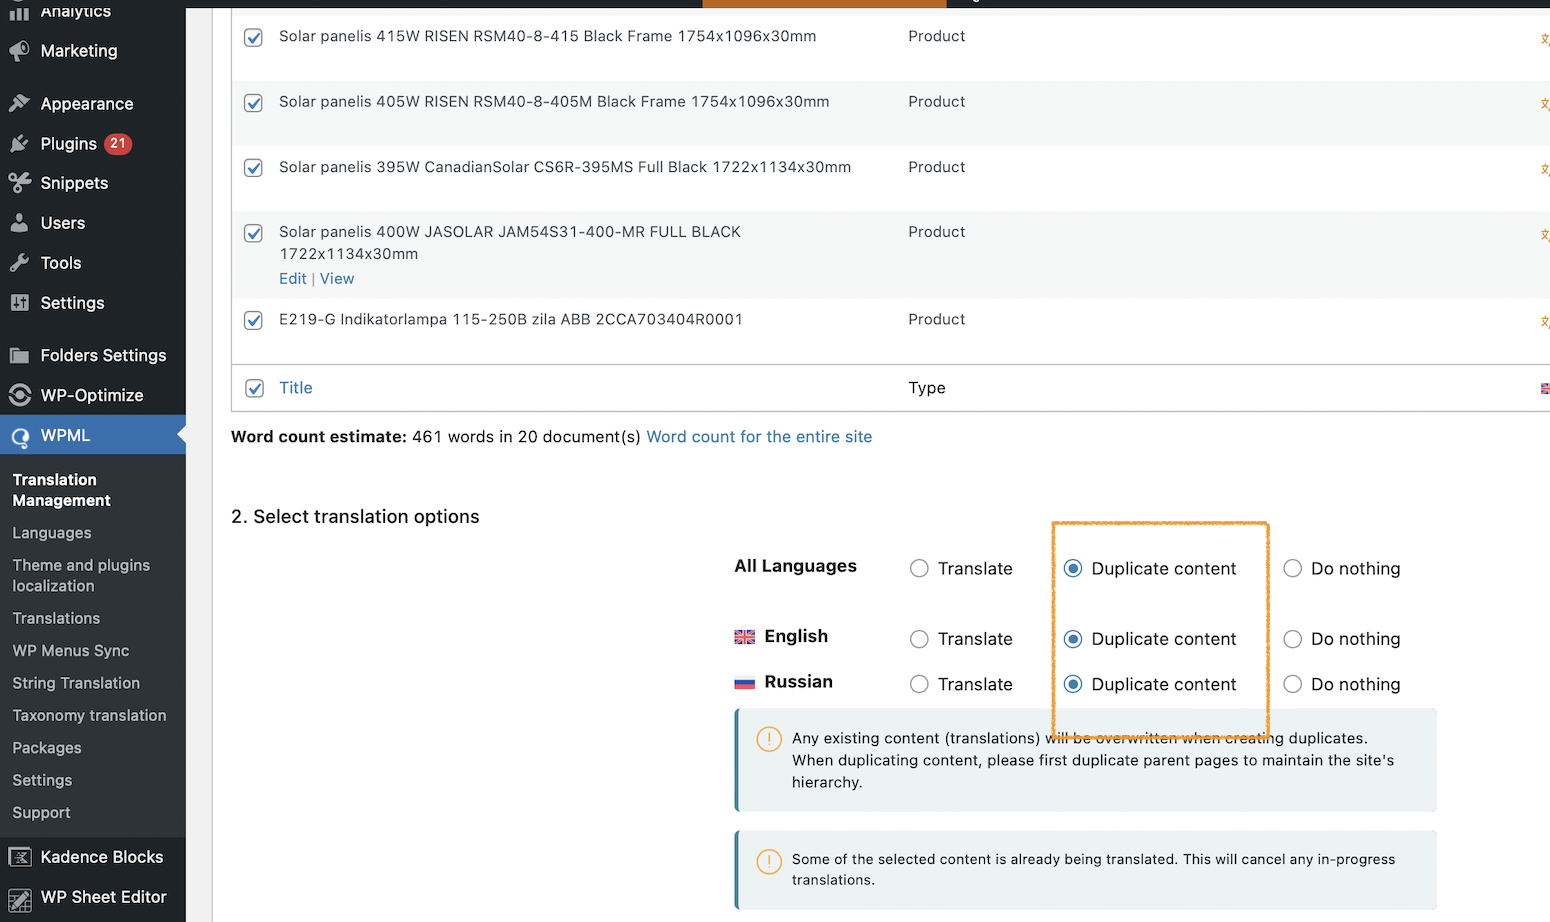Open WP Menus Sync
Screen dimensions: 1550x922
[x=71, y=651]
